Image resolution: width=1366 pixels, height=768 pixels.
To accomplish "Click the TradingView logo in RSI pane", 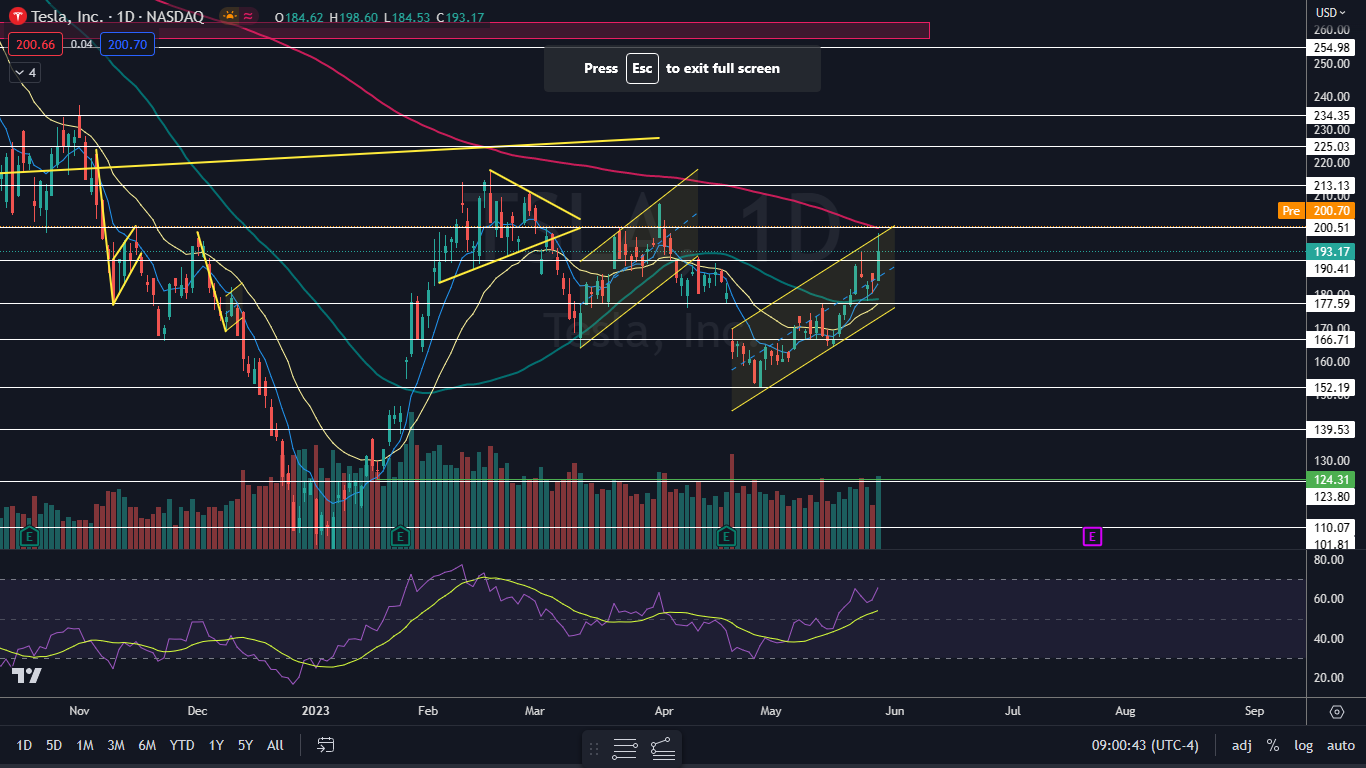I will pos(27,676).
